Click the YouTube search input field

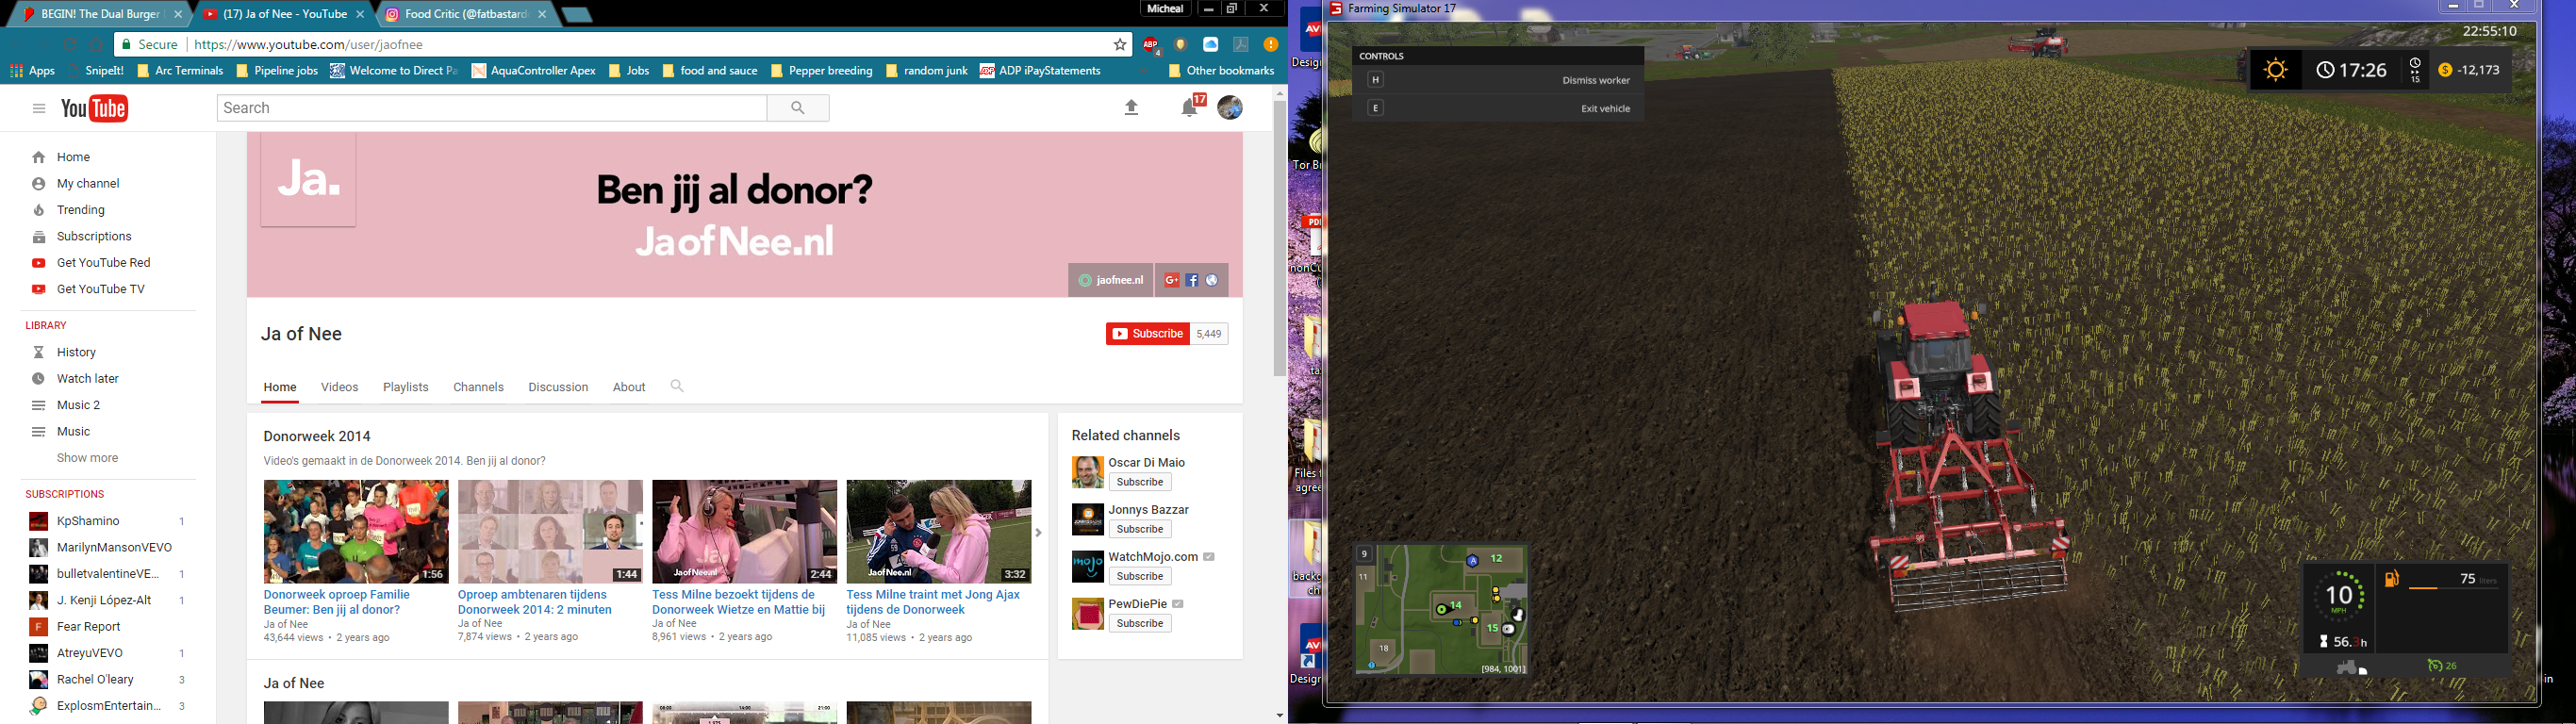coord(492,108)
